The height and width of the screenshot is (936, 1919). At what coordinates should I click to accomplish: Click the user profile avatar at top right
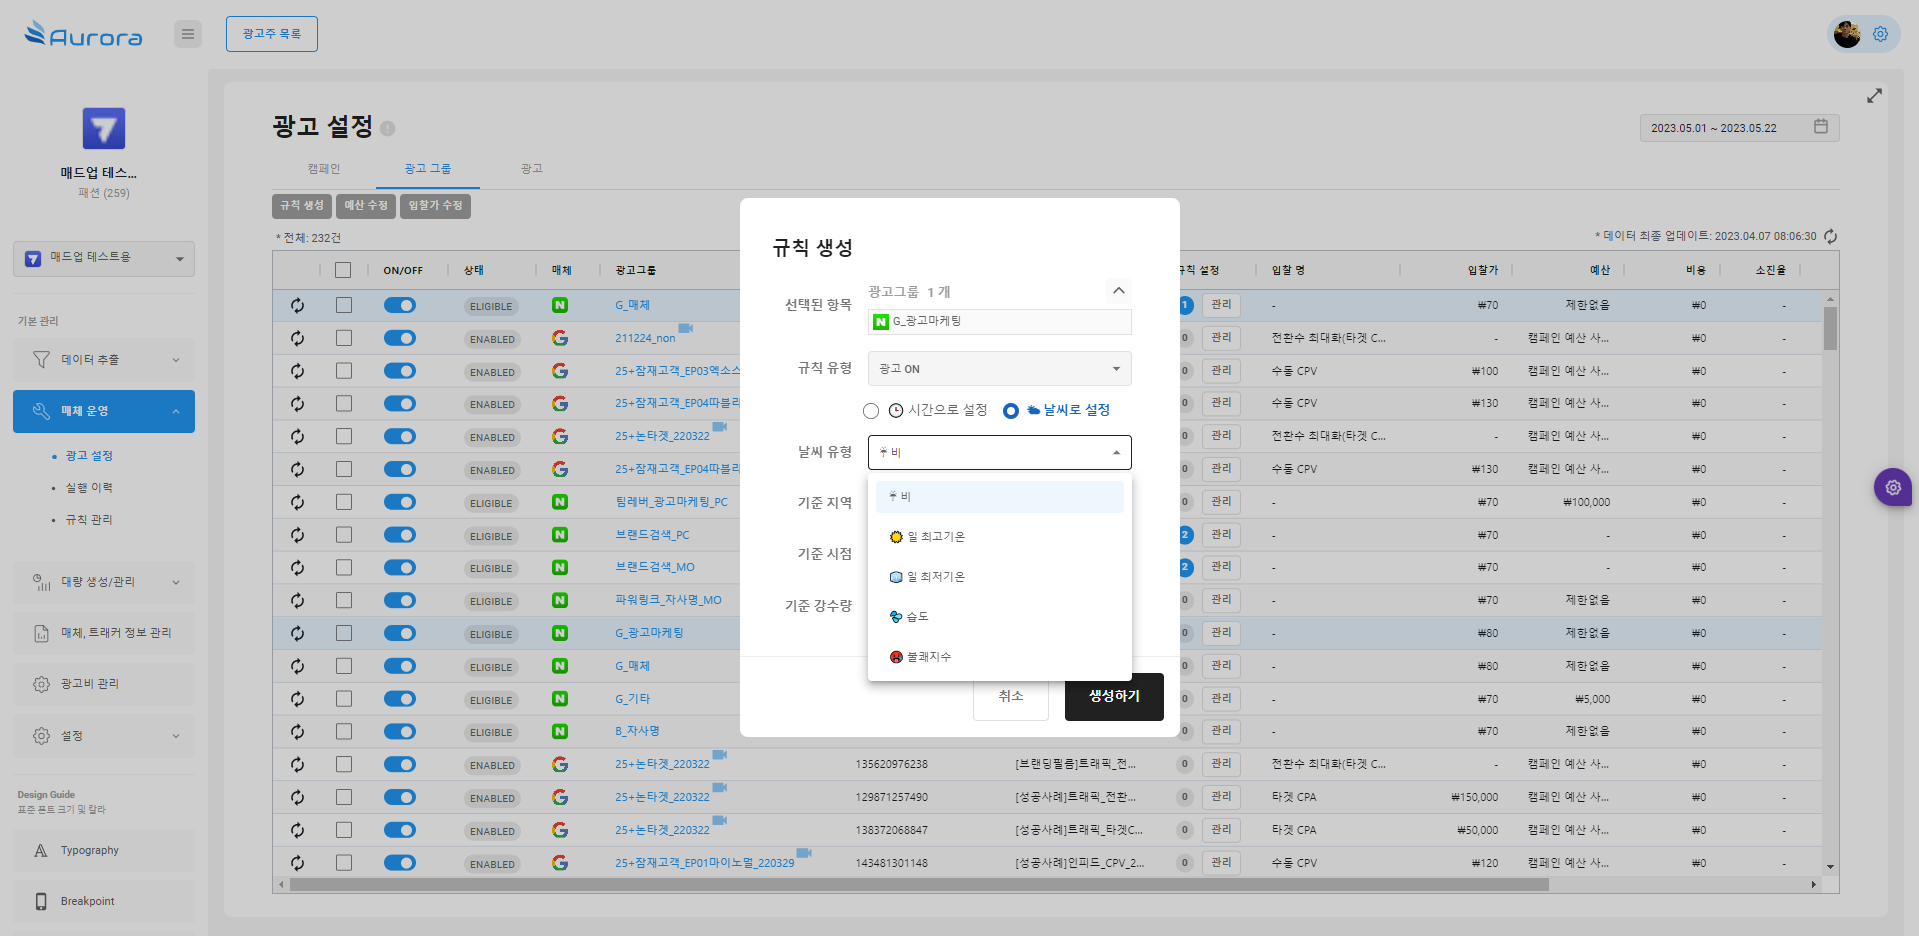coord(1847,34)
